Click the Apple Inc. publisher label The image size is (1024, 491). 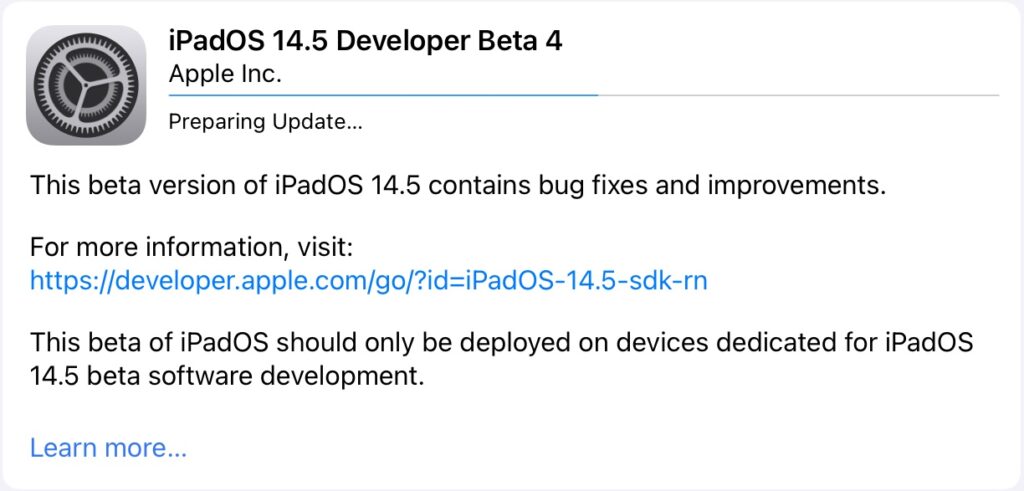coord(225,73)
